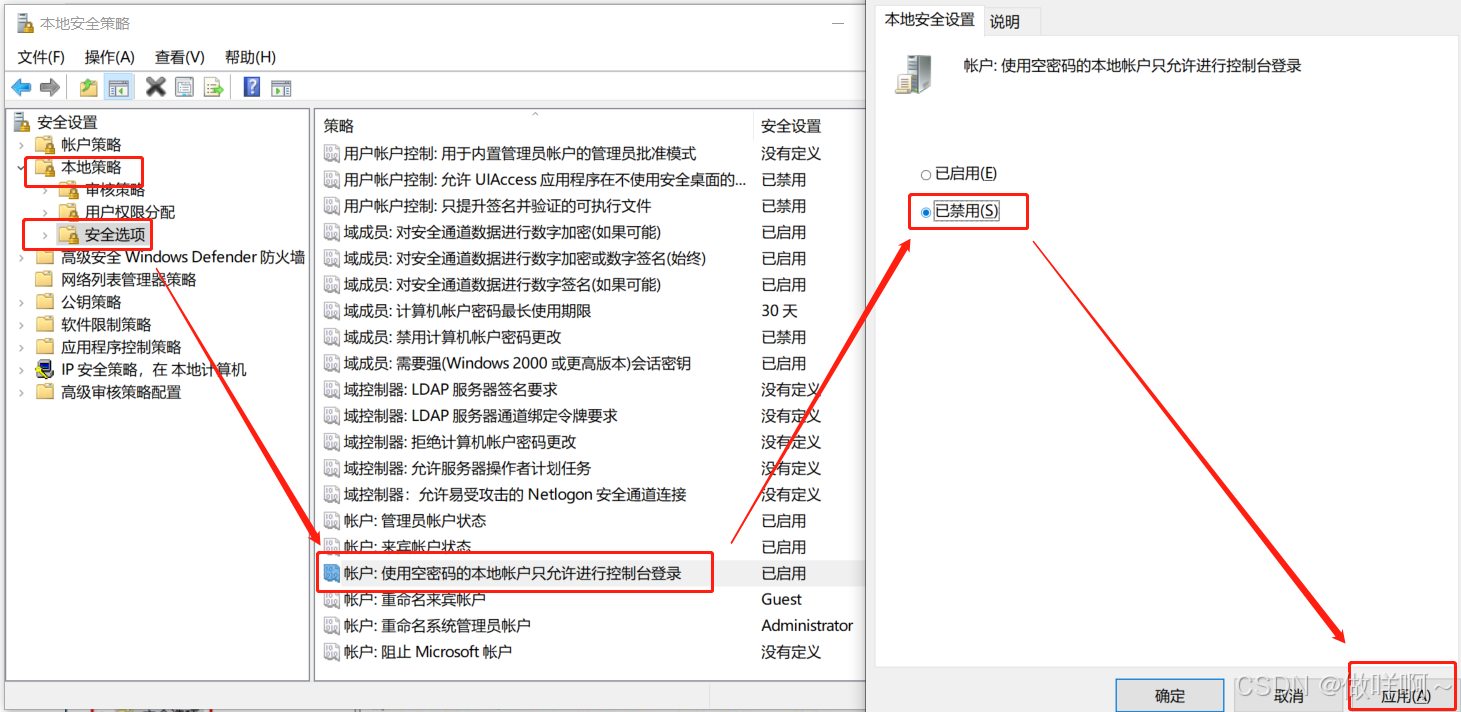Select 用户帐户控制: 只提升签名并验证的可执行文件 row
This screenshot has height=712, width=1461.
click(x=590, y=206)
